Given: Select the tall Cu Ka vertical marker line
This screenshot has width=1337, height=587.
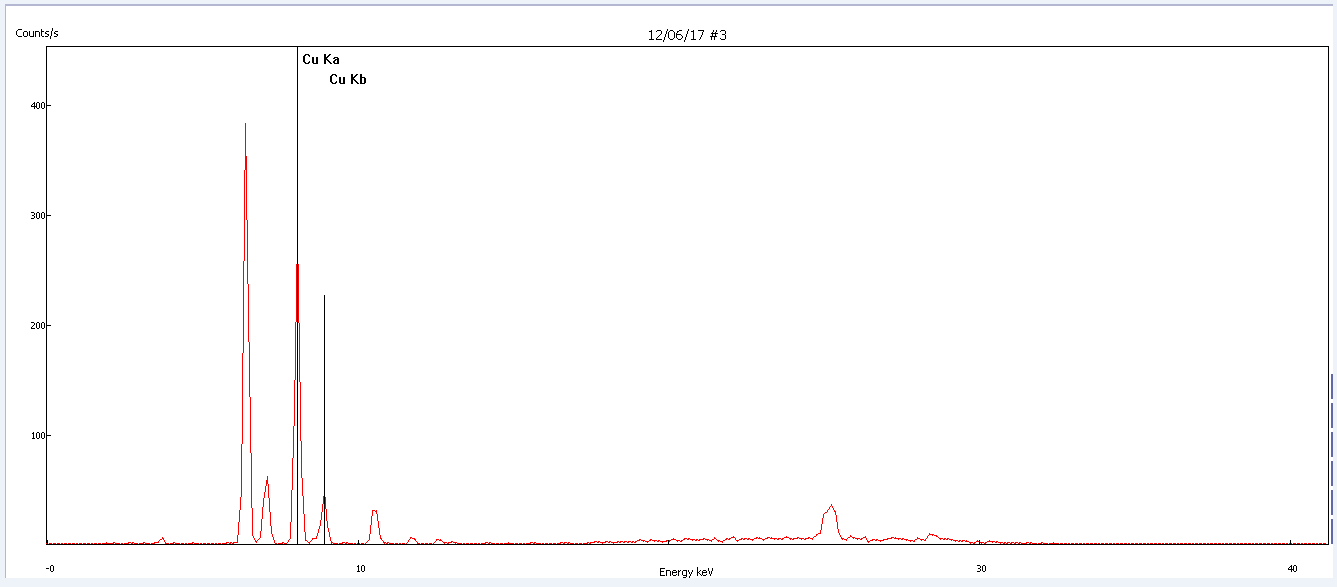Looking at the screenshot, I should pos(297,150).
